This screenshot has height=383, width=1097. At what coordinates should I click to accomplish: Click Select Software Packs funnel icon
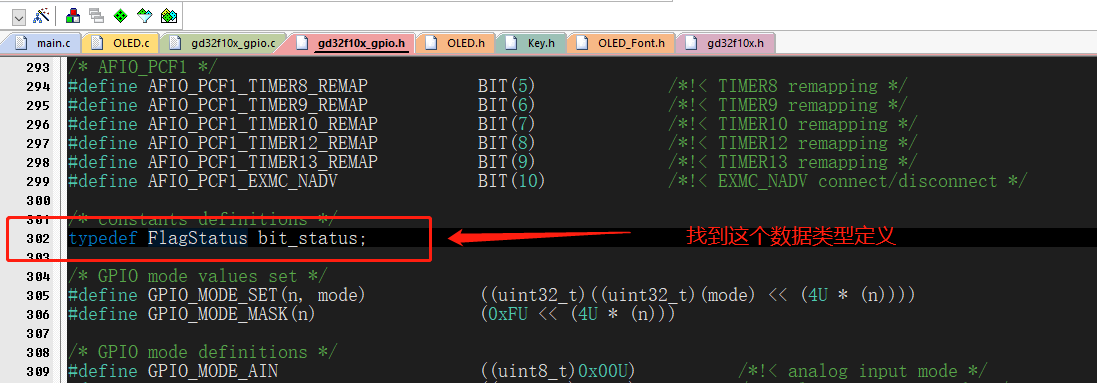(x=144, y=15)
